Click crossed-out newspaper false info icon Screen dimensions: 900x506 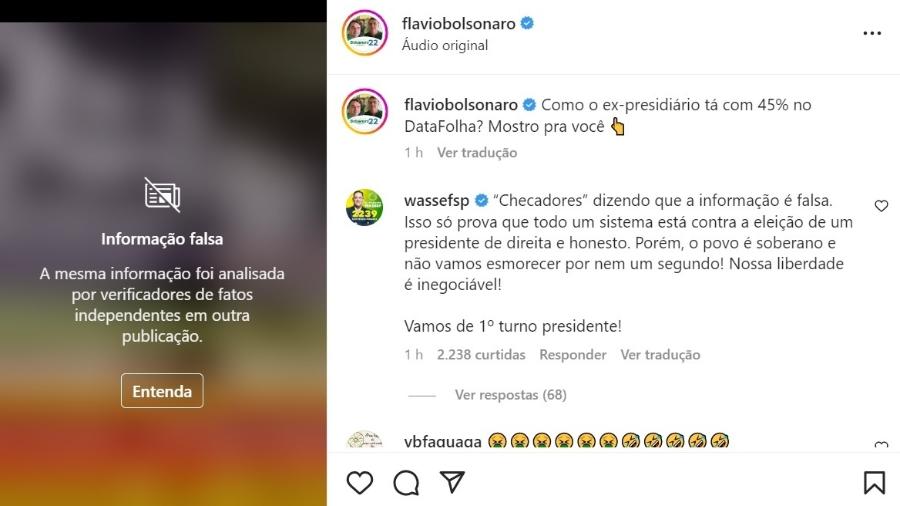[162, 195]
